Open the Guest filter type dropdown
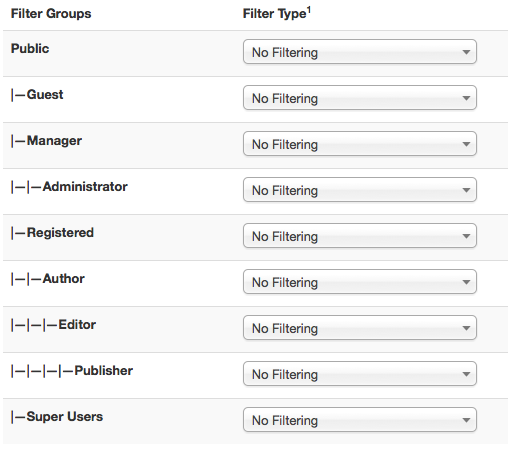 click(x=360, y=98)
